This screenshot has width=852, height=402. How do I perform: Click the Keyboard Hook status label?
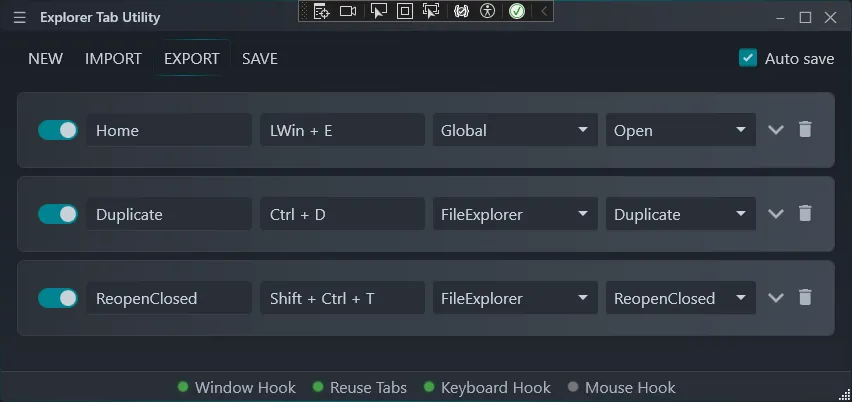click(496, 387)
